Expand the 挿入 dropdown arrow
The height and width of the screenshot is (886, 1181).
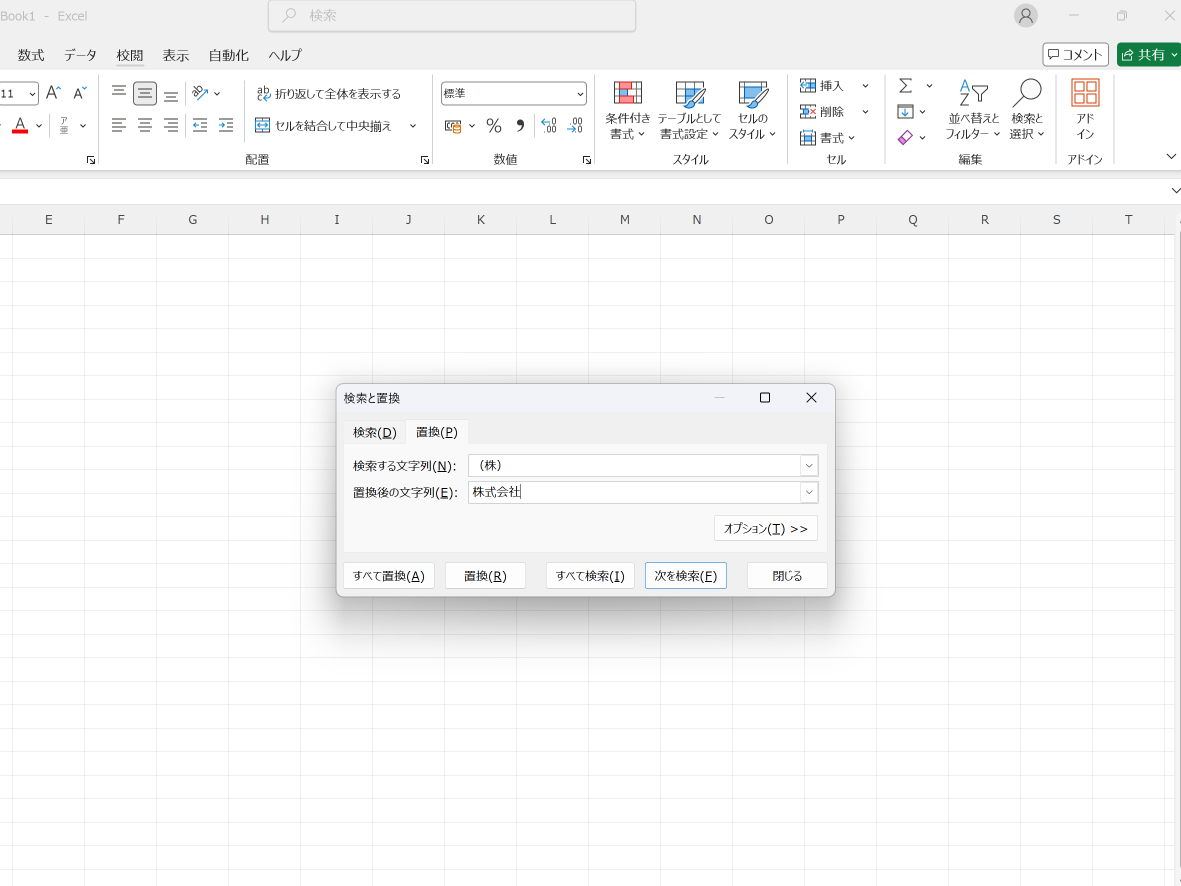click(865, 86)
